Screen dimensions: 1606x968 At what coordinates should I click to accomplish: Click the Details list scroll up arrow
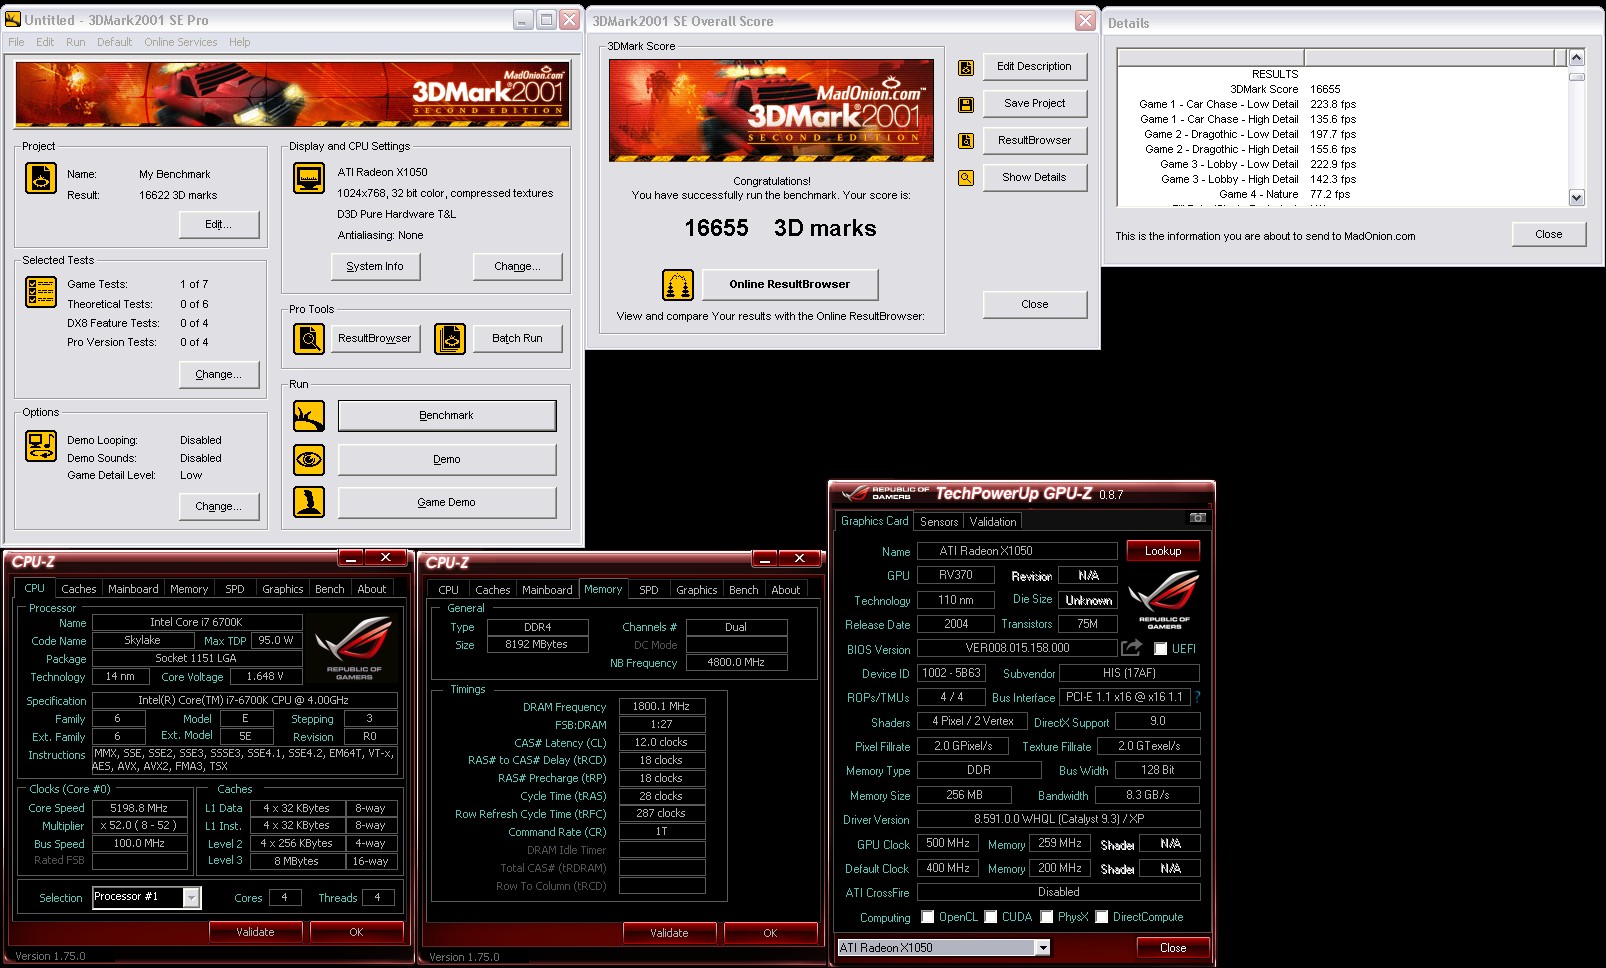coord(1577,57)
